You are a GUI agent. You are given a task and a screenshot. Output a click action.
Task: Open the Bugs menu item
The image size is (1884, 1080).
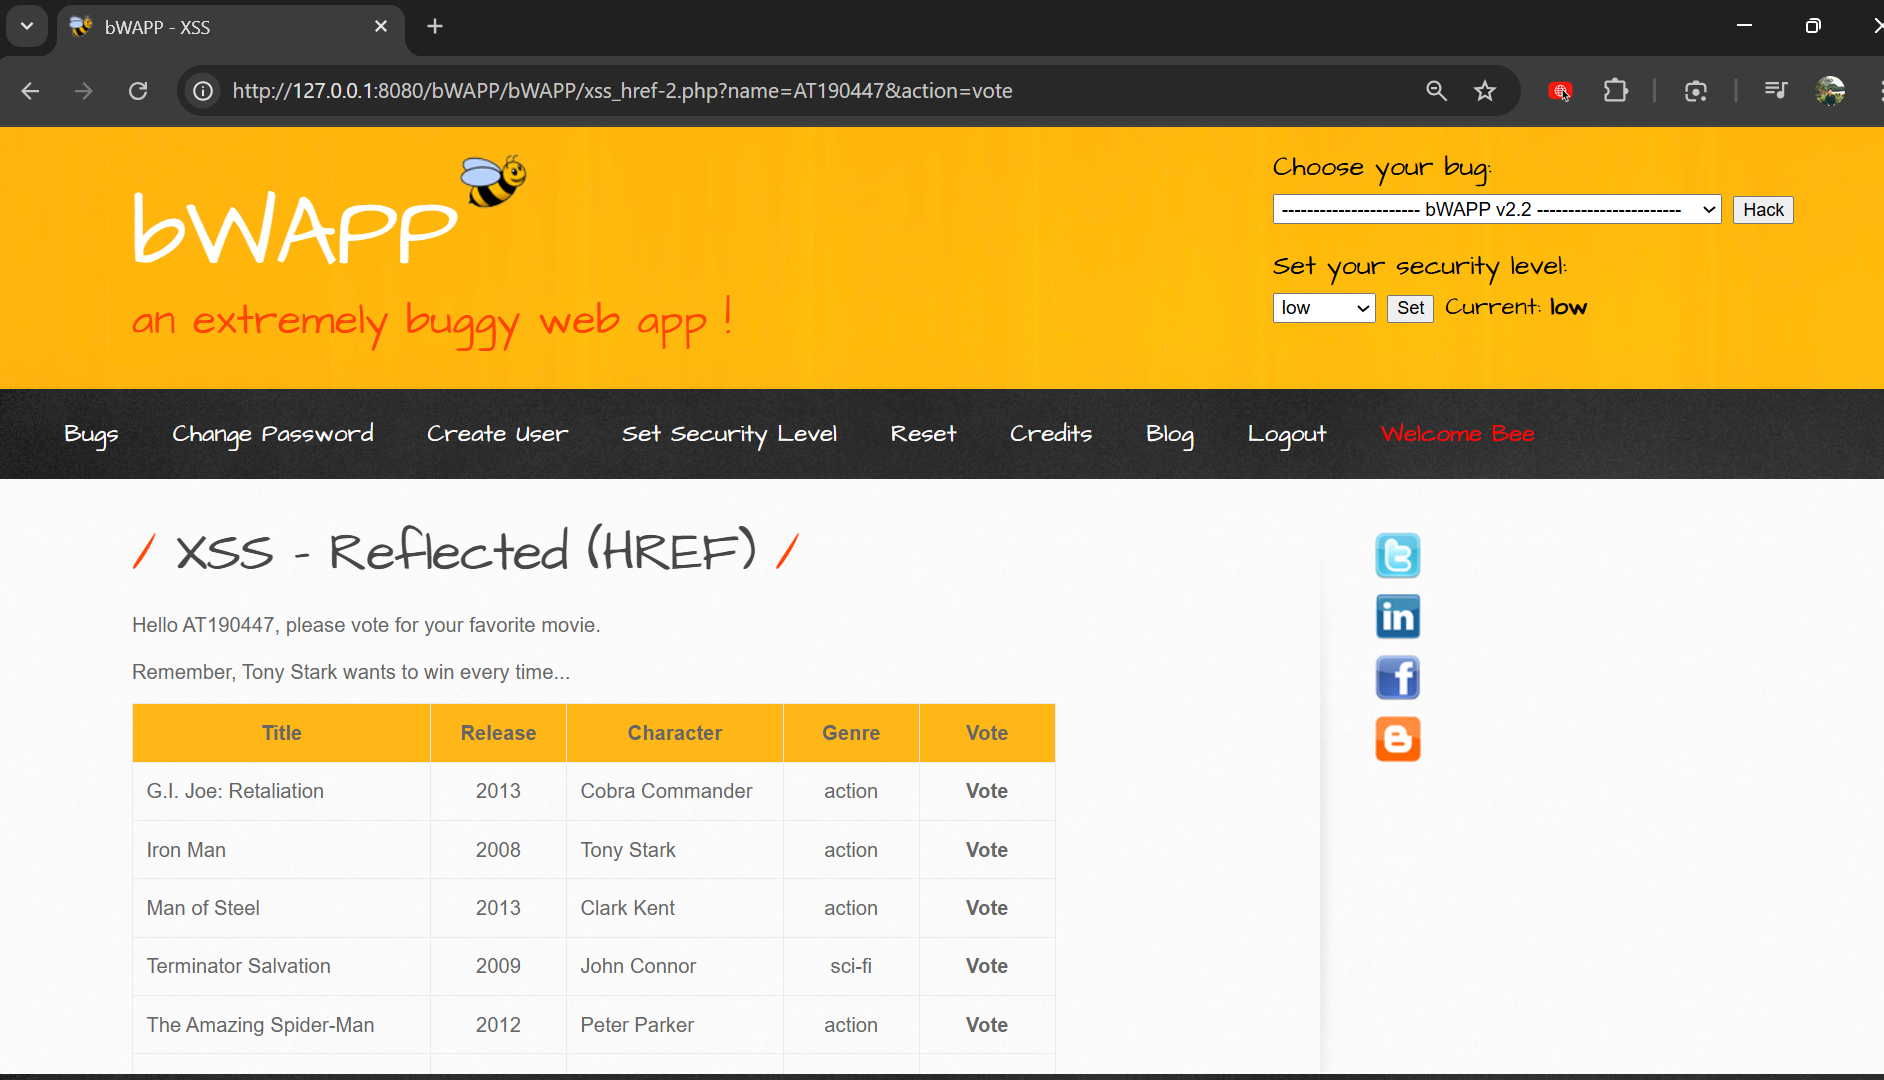tap(91, 434)
